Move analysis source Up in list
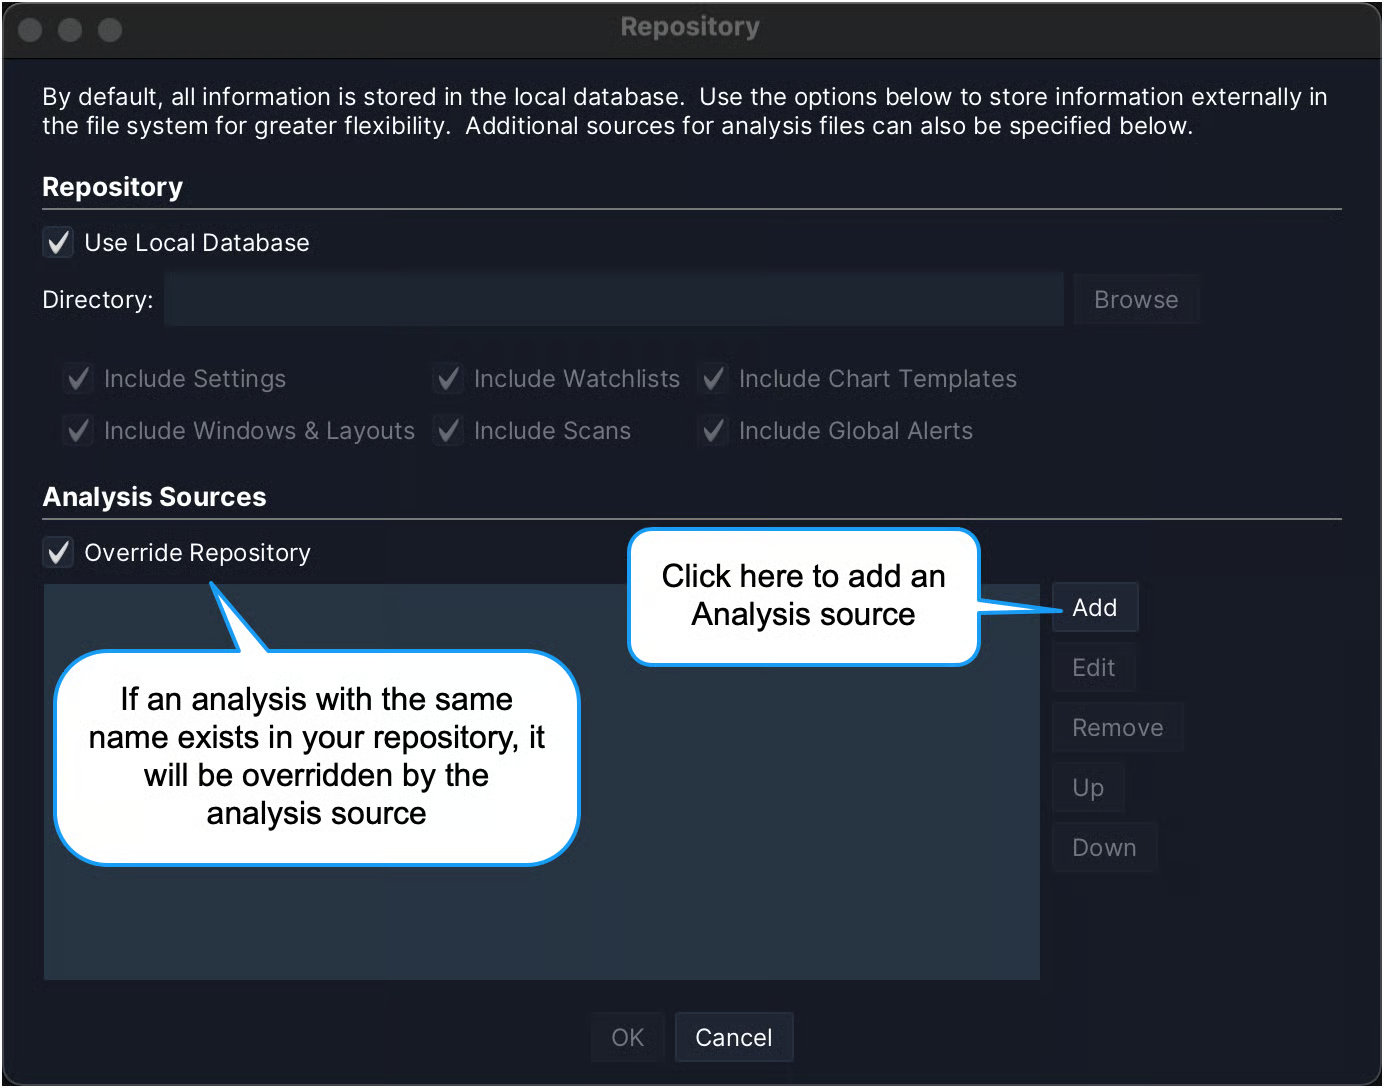Image resolution: width=1384 pixels, height=1088 pixels. (x=1088, y=788)
